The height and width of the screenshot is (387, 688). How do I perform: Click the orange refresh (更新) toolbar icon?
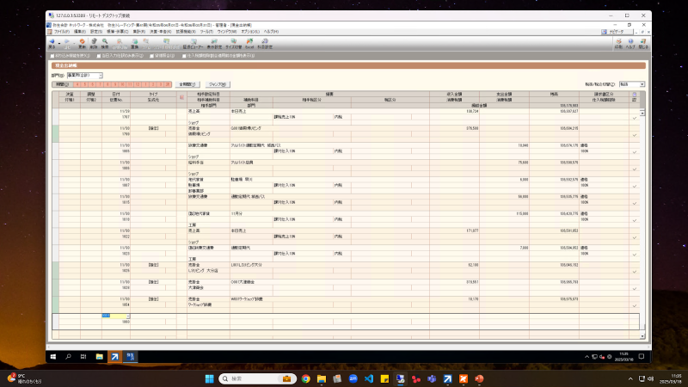82,43
